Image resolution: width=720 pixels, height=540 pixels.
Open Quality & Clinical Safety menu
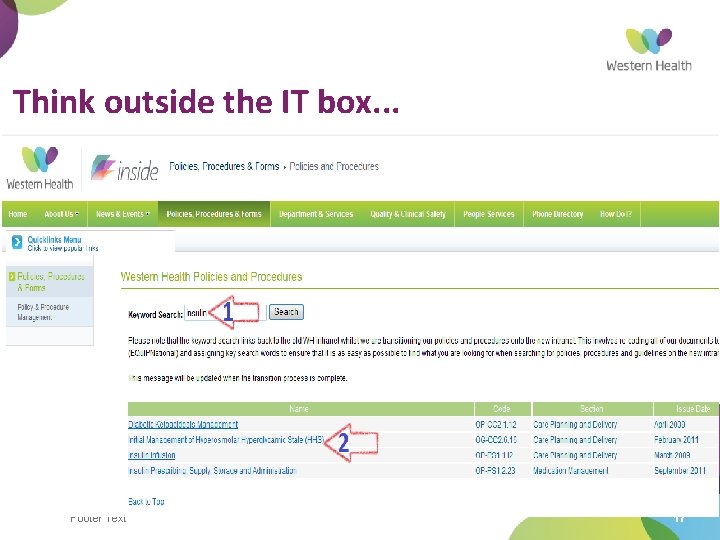point(408,214)
